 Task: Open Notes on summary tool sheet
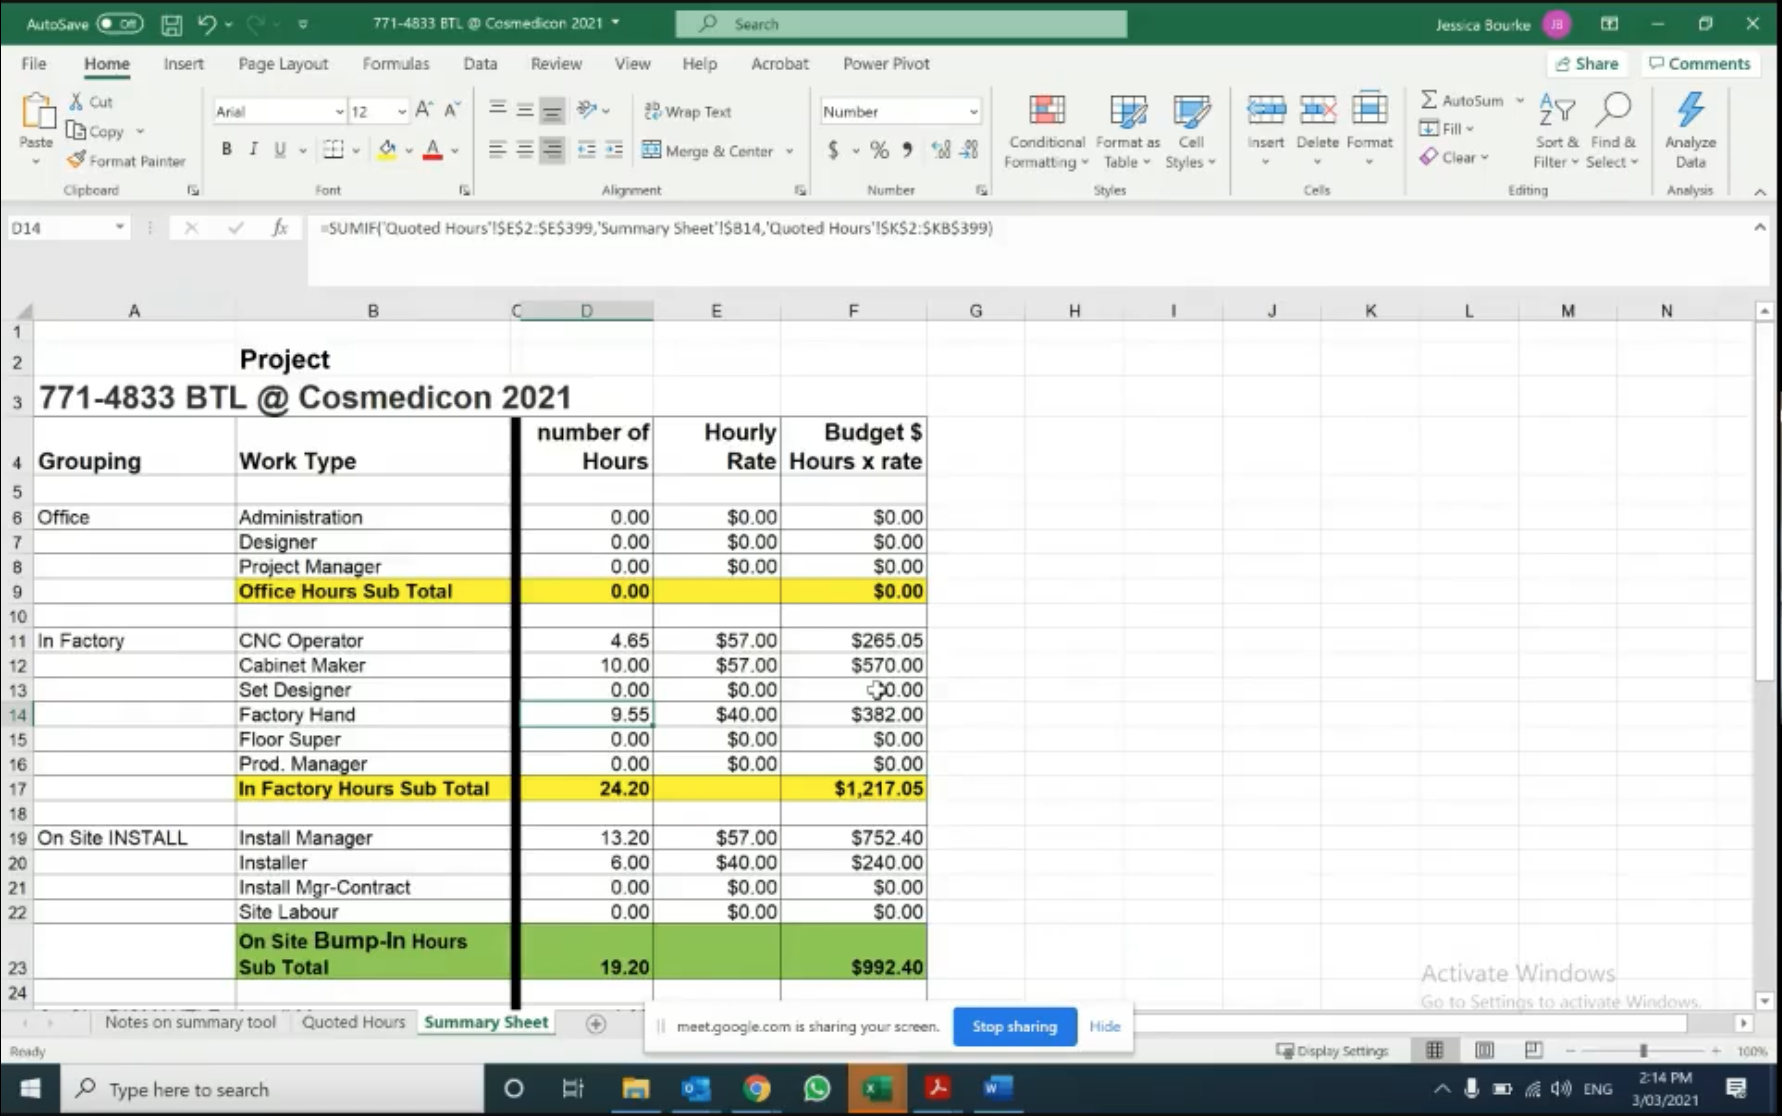[x=190, y=1022]
